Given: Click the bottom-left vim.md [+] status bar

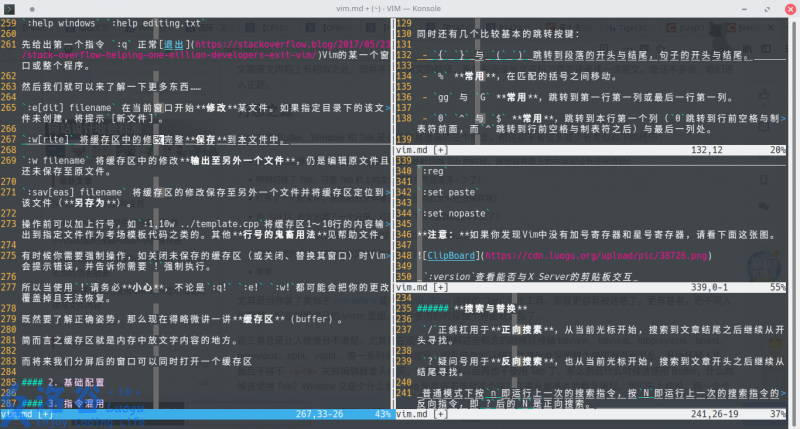Looking at the screenshot, I should [x=199, y=411].
